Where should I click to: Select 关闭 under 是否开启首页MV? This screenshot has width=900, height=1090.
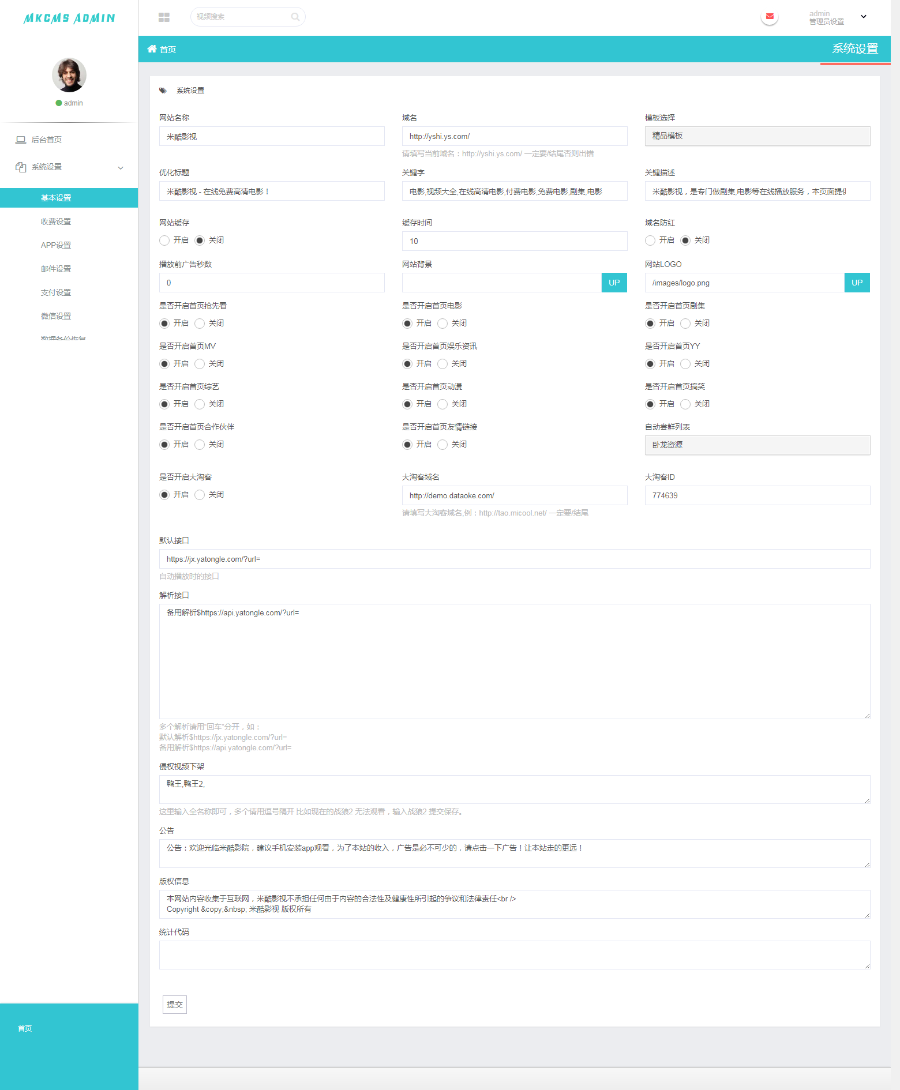point(200,364)
